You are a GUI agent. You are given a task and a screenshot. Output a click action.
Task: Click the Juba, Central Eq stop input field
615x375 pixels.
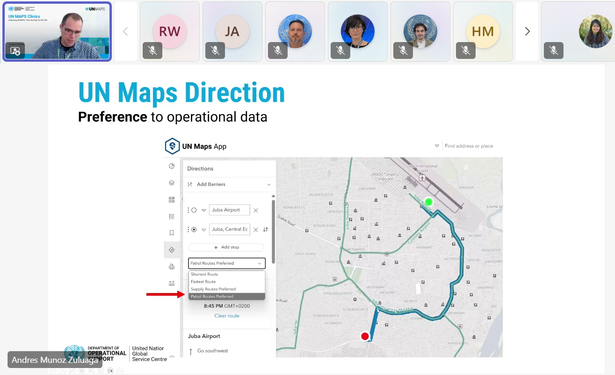(229, 229)
